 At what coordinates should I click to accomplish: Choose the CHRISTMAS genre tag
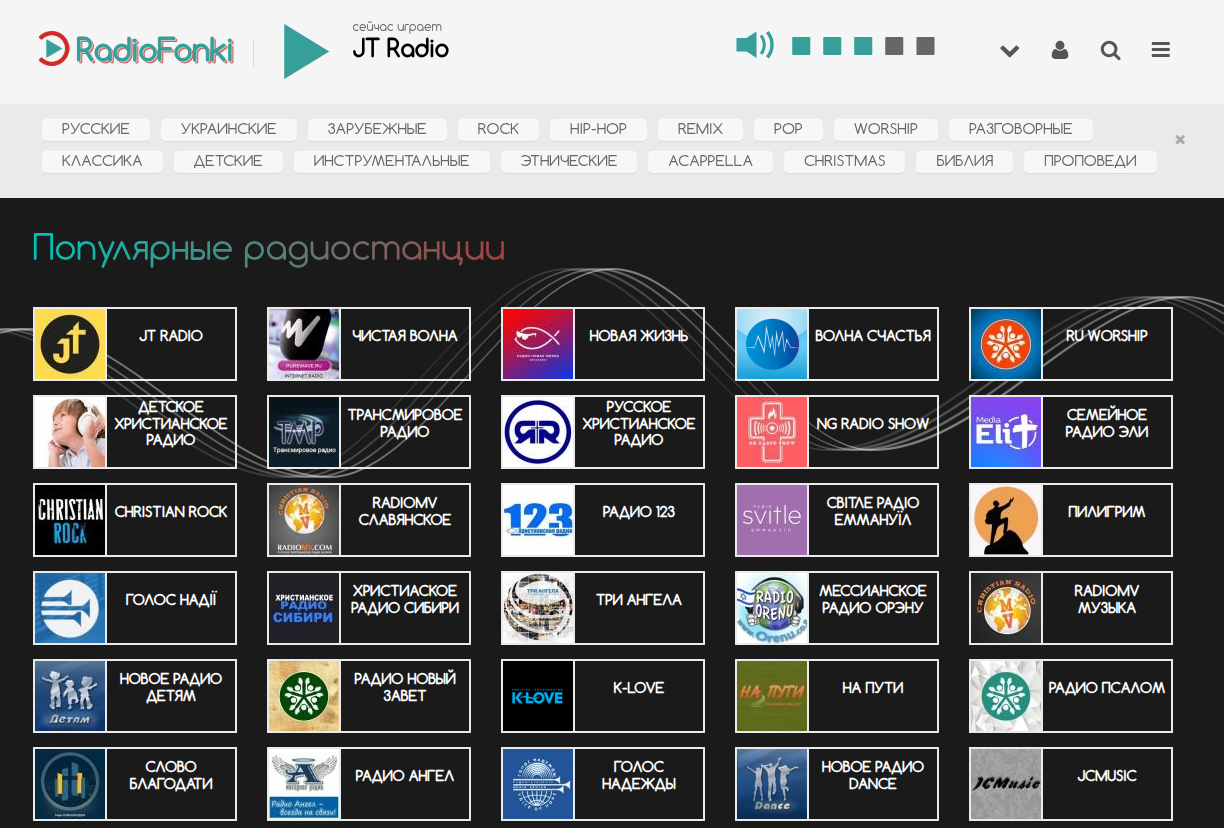tap(845, 161)
